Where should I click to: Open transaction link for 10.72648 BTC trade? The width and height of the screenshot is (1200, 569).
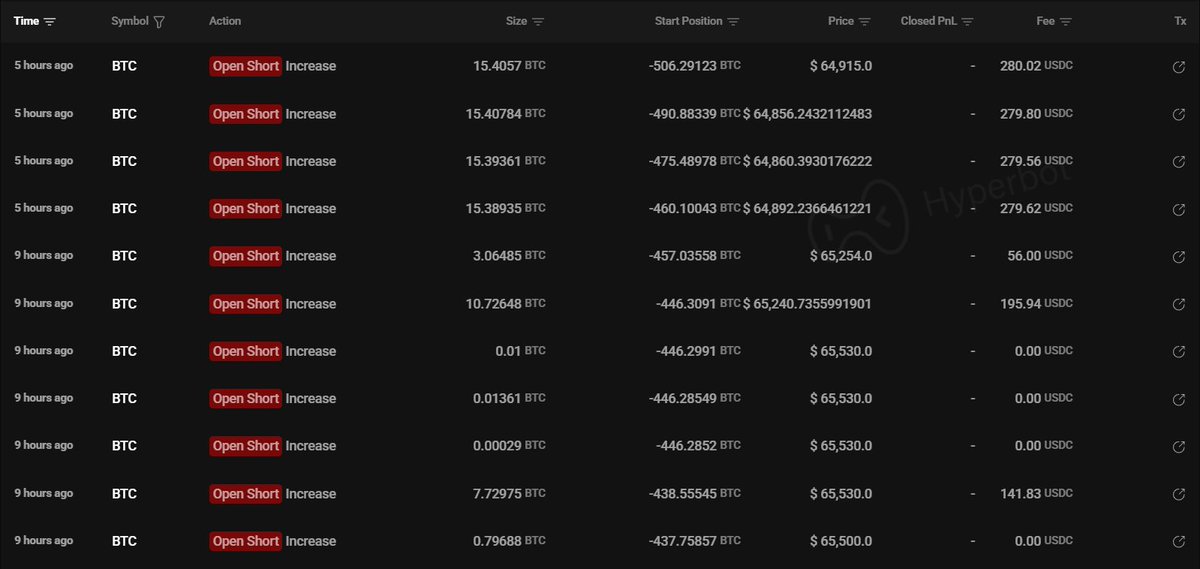coord(1179,304)
